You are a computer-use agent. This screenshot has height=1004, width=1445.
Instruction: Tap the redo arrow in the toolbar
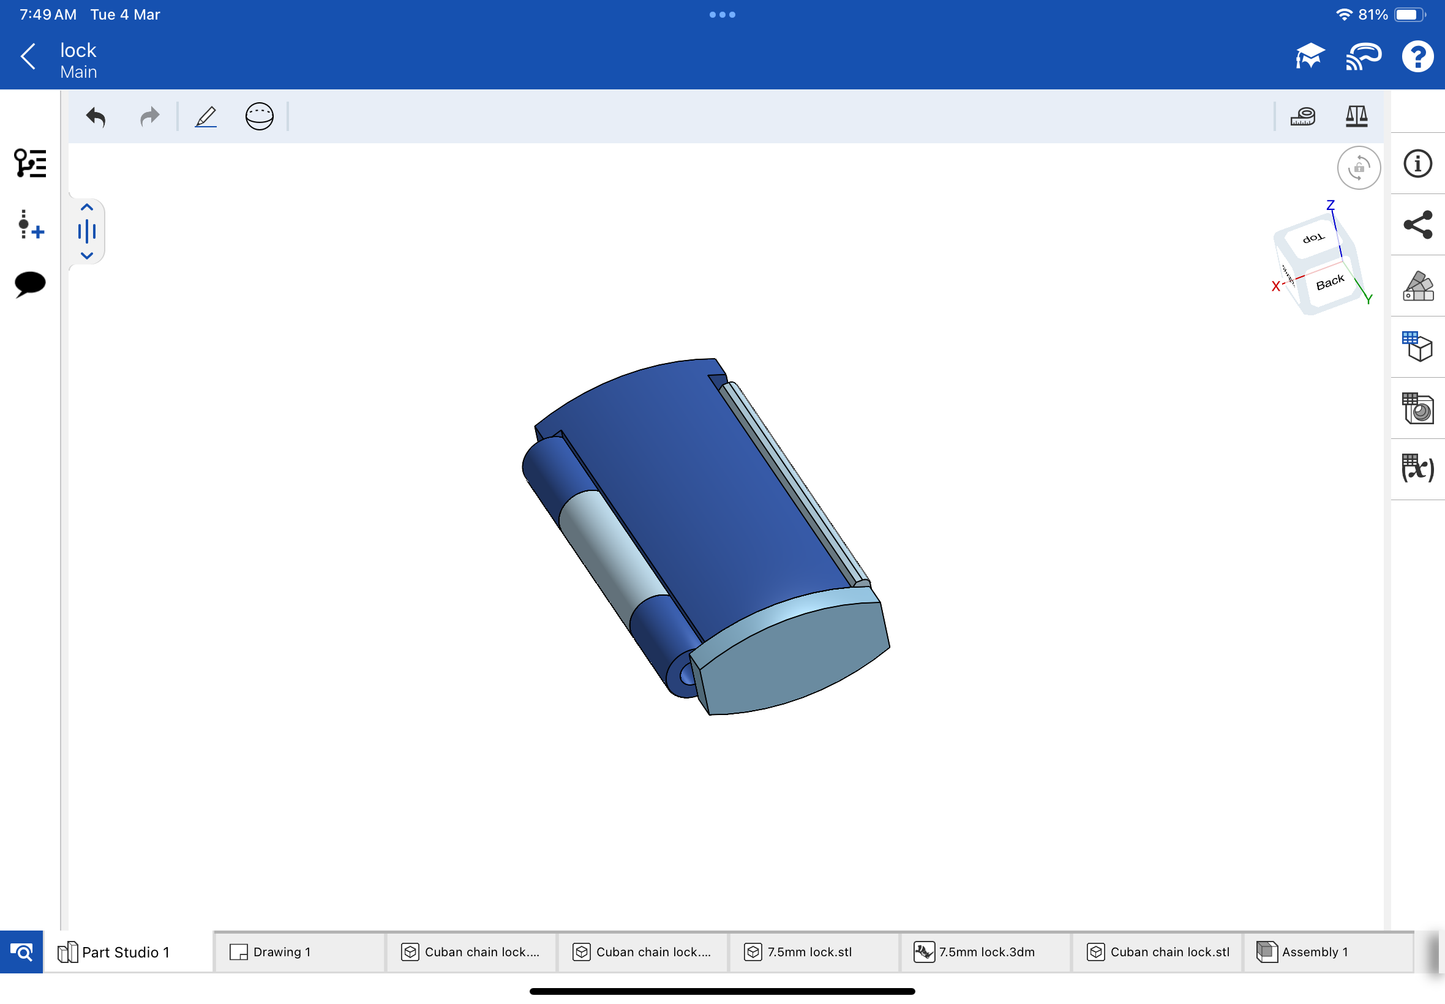(x=149, y=117)
